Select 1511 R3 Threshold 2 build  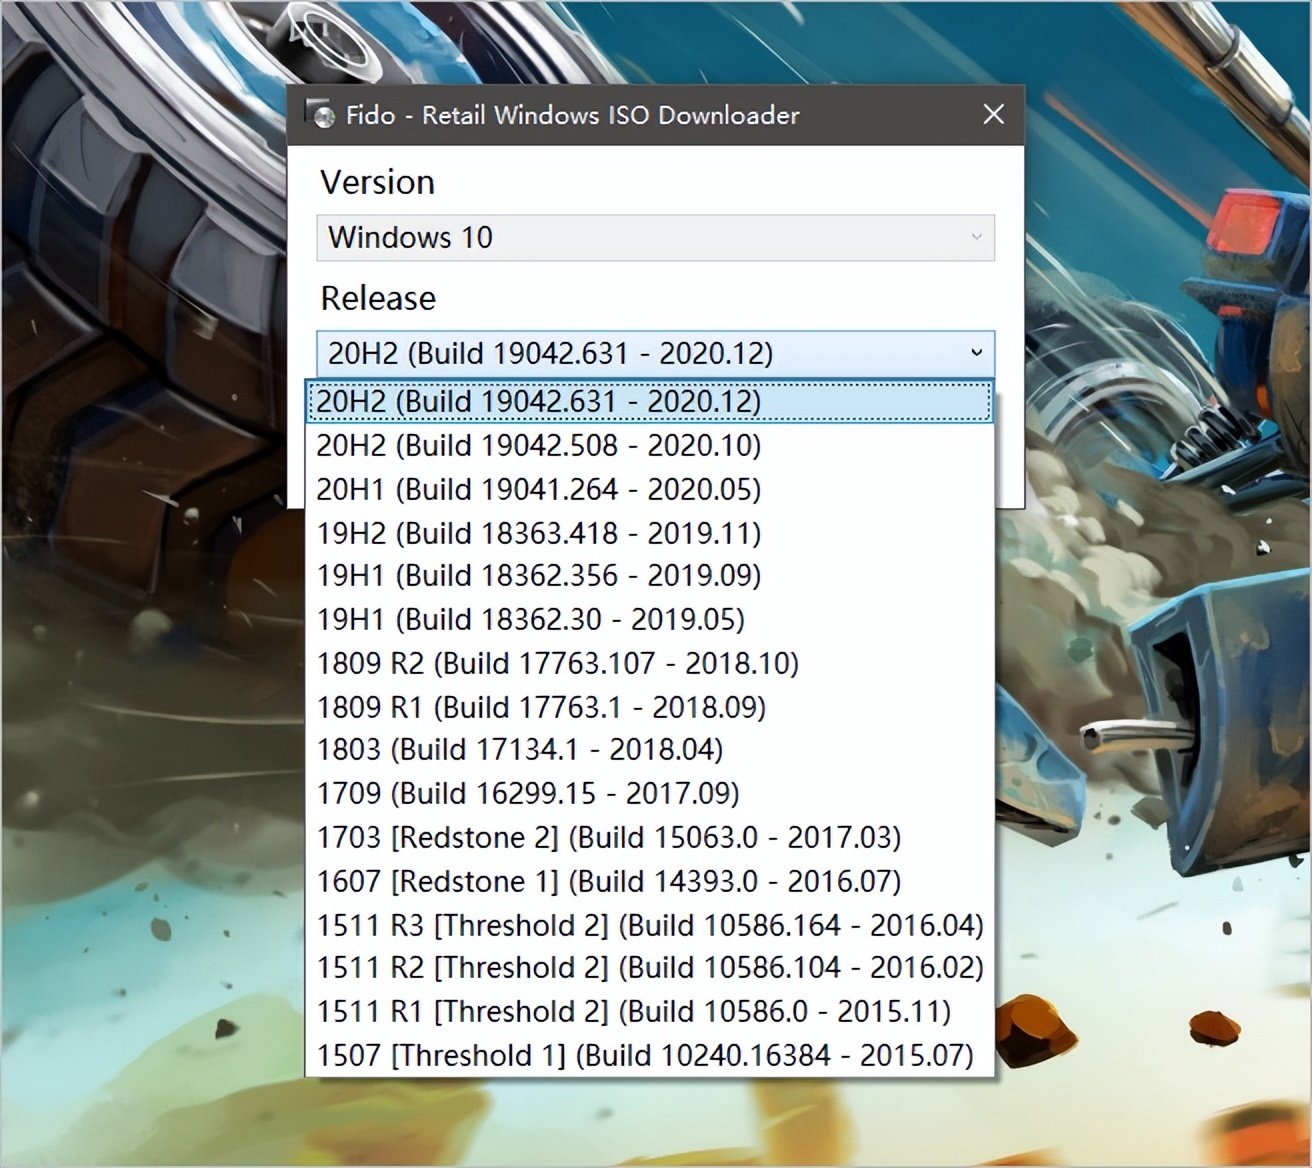pos(650,926)
